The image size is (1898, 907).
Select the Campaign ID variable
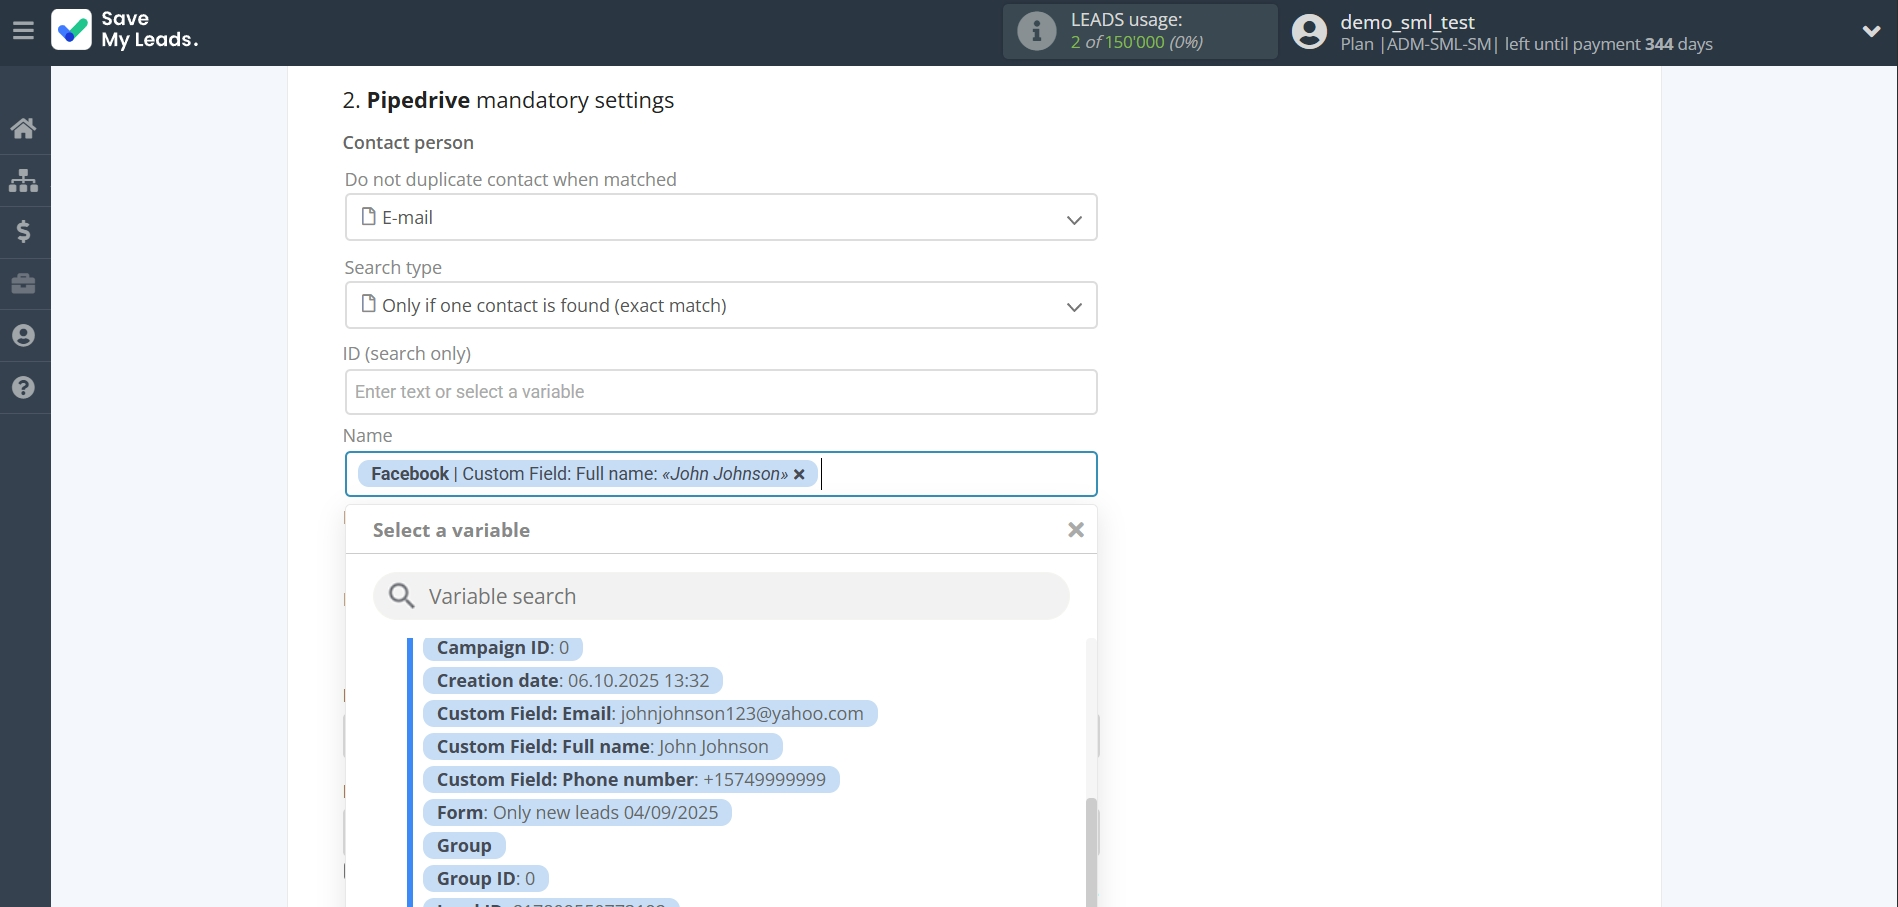click(x=502, y=647)
